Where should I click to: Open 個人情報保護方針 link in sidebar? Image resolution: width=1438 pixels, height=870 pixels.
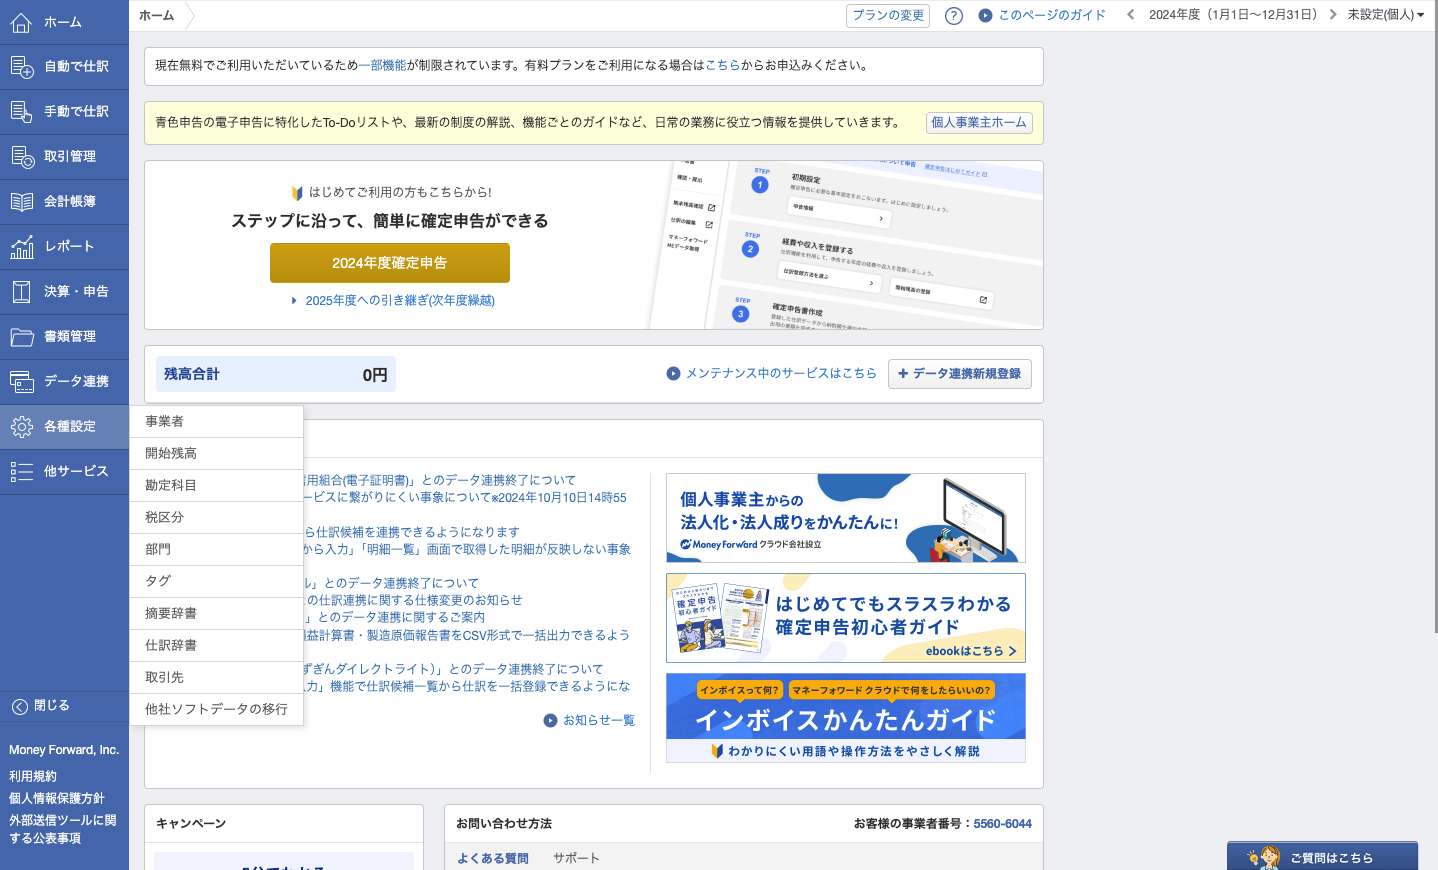click(x=57, y=799)
